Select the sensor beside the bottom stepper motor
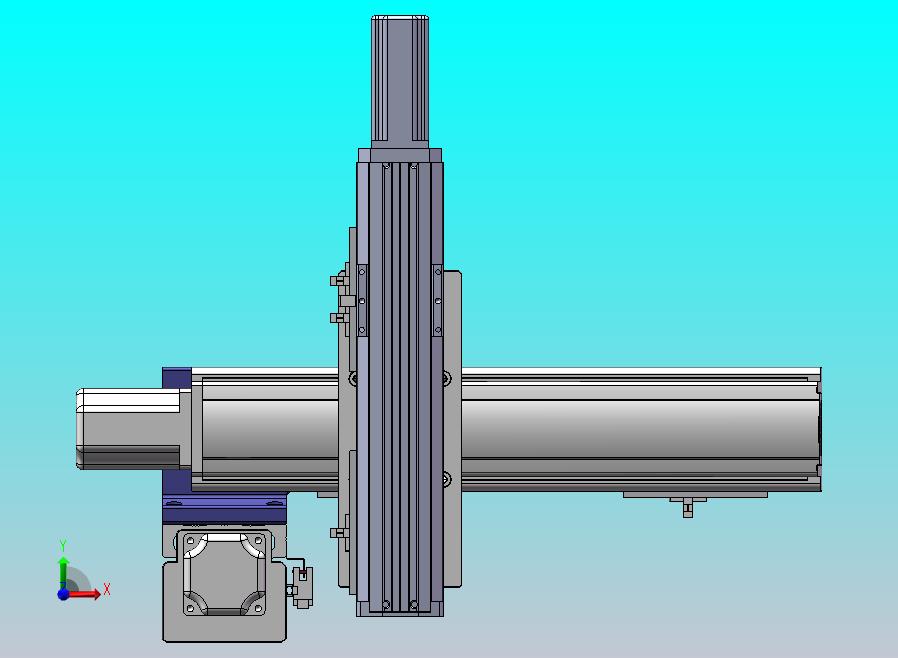 pos(302,586)
